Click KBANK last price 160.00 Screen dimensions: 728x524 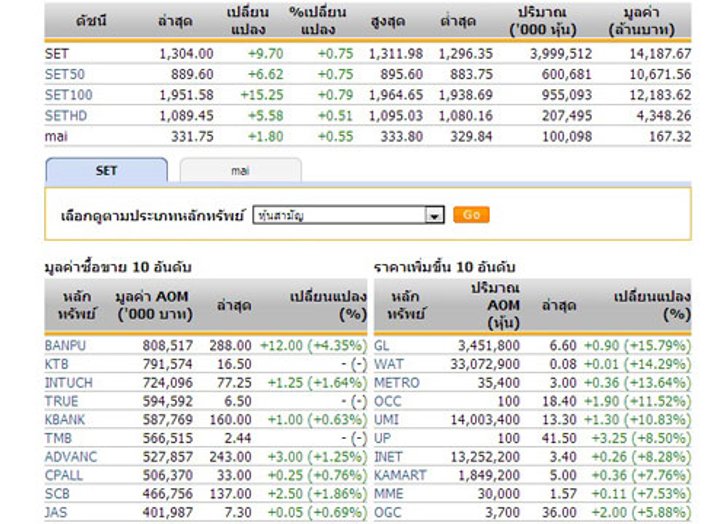click(x=230, y=420)
